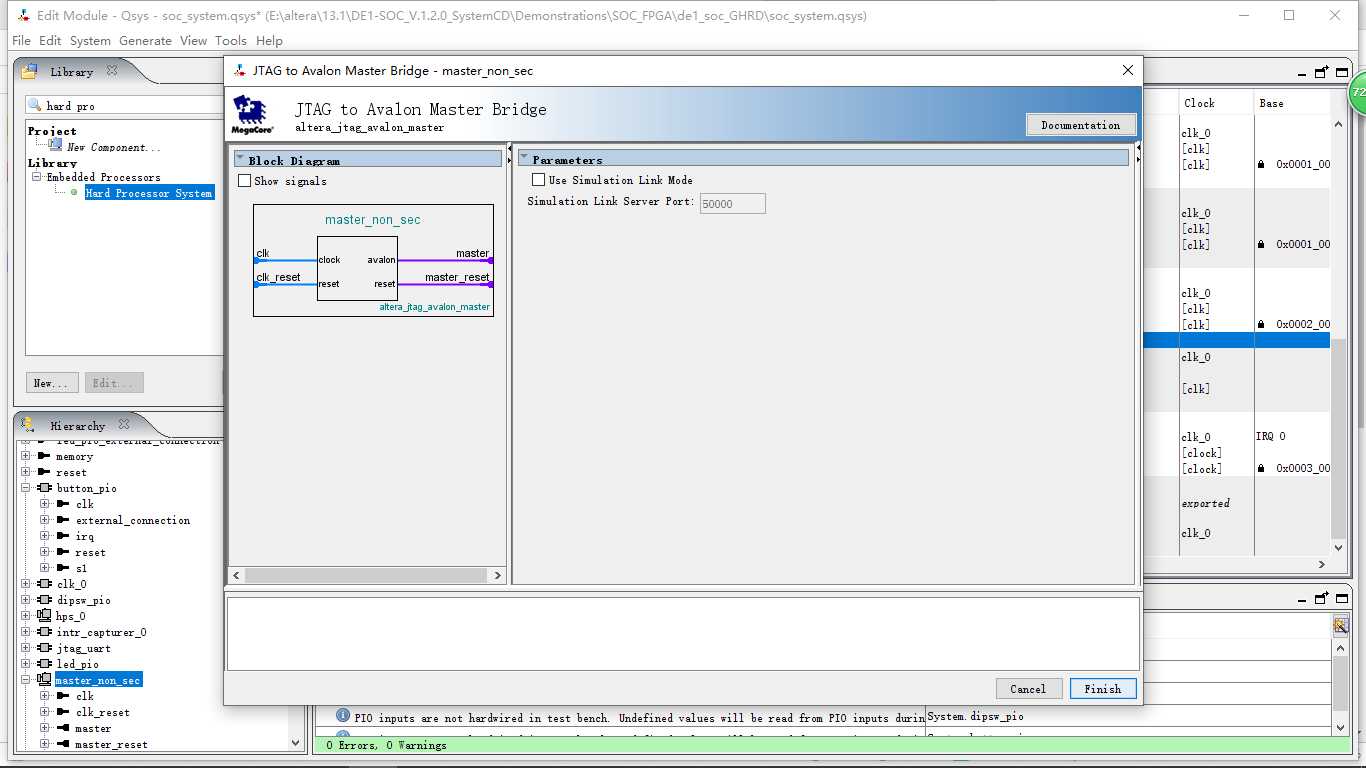Click the lock icon beside 0x0003_00

(x=1262, y=468)
